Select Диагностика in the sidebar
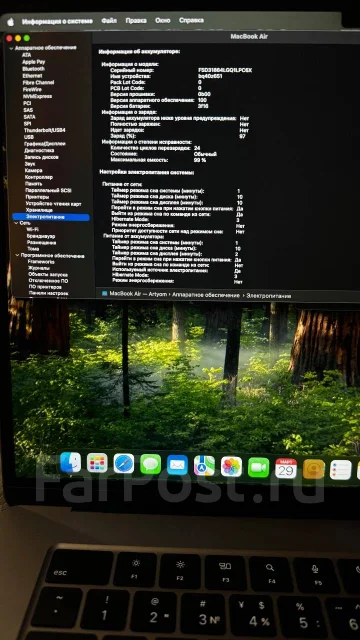 point(39,150)
